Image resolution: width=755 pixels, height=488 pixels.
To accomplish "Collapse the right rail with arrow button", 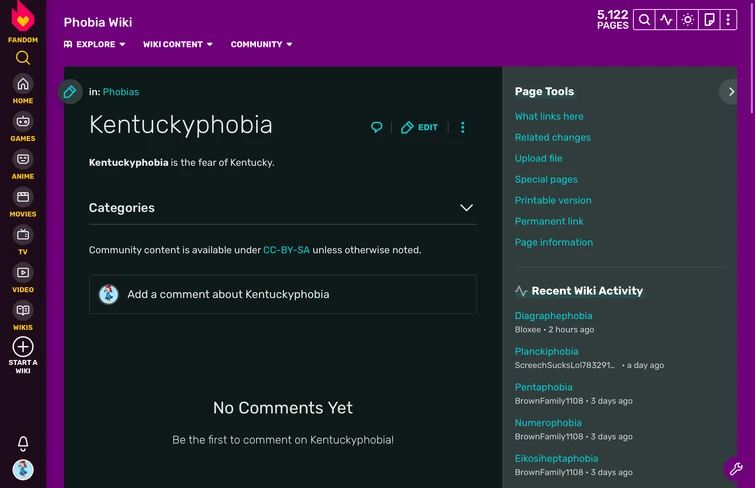I will coord(731,92).
